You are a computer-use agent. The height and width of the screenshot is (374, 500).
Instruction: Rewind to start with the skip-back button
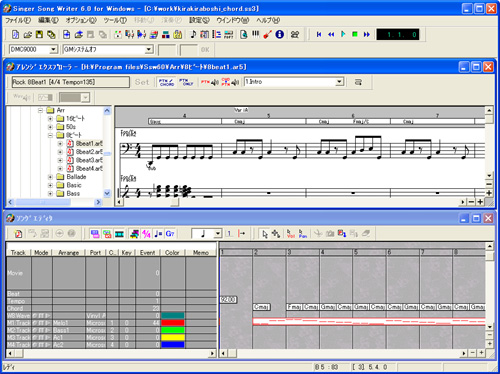(x=319, y=34)
